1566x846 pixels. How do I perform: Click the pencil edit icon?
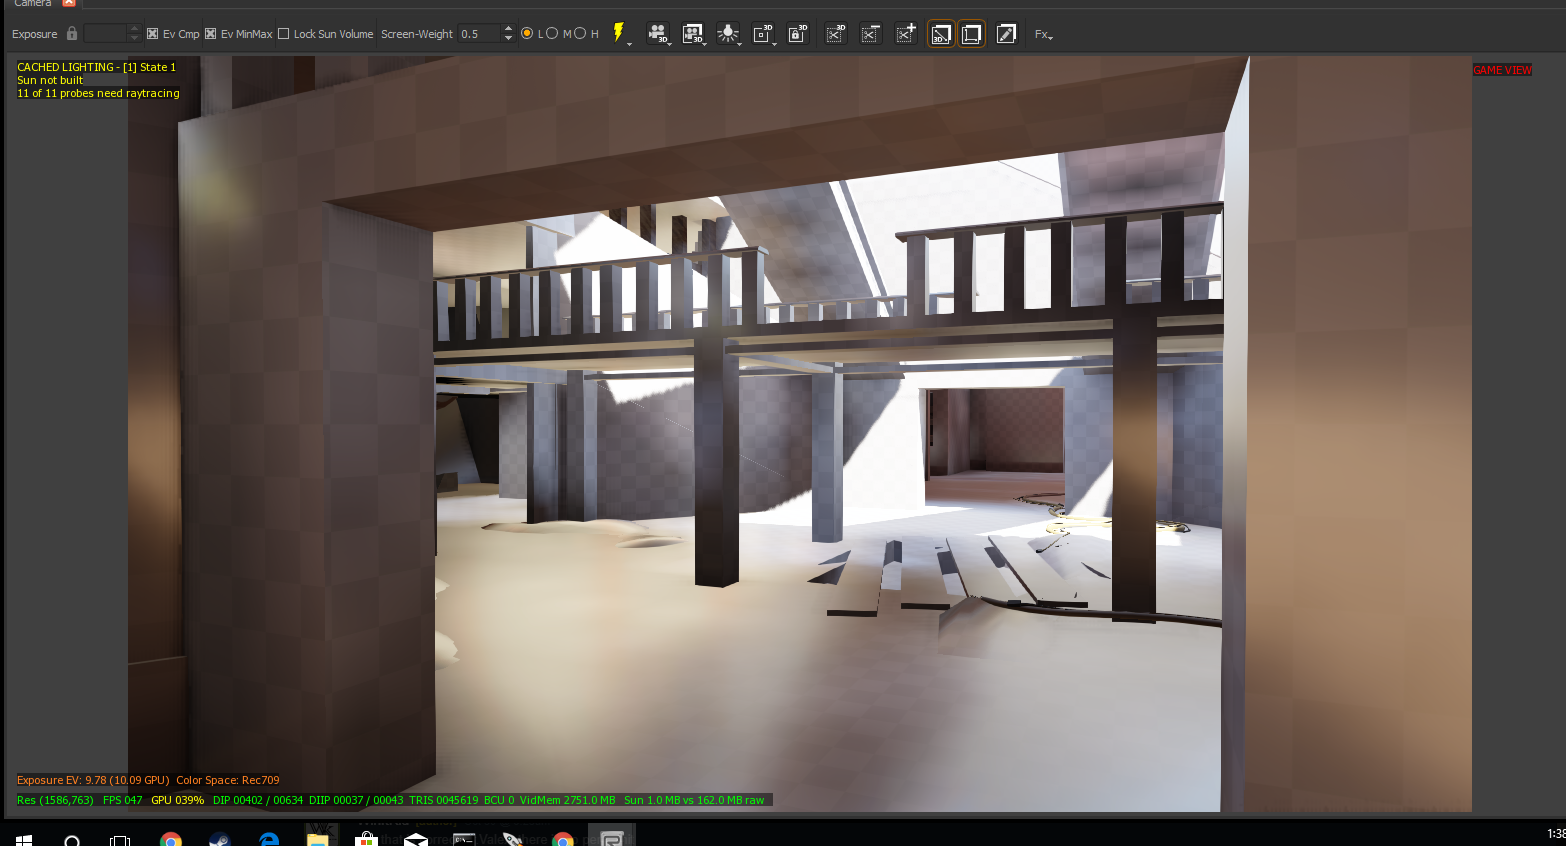[x=1006, y=34]
